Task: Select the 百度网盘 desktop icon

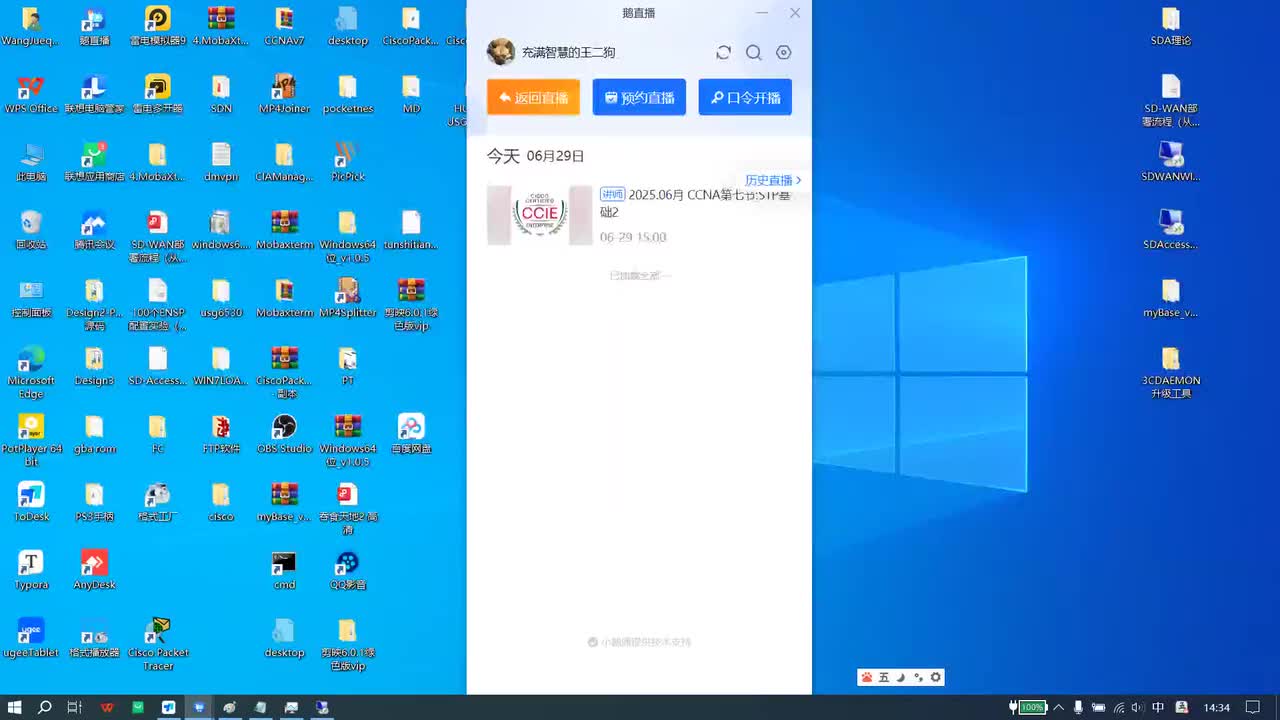Action: tap(411, 434)
